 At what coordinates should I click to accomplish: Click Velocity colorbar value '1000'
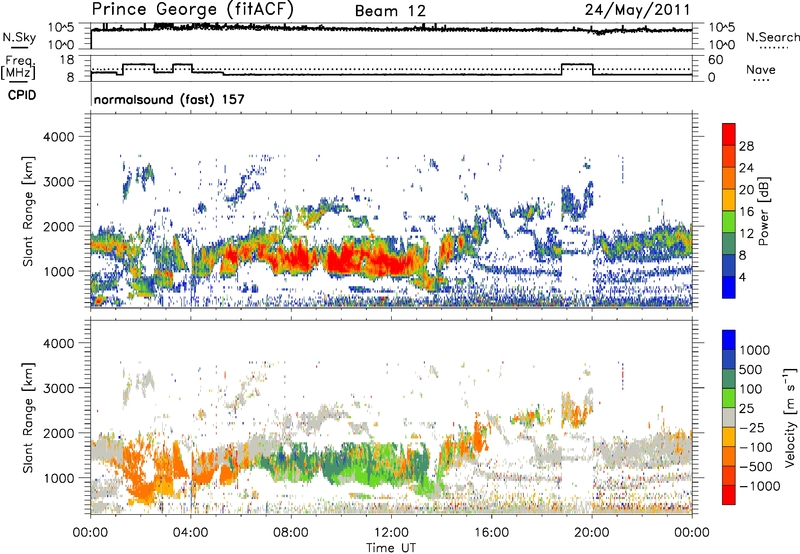pos(755,350)
